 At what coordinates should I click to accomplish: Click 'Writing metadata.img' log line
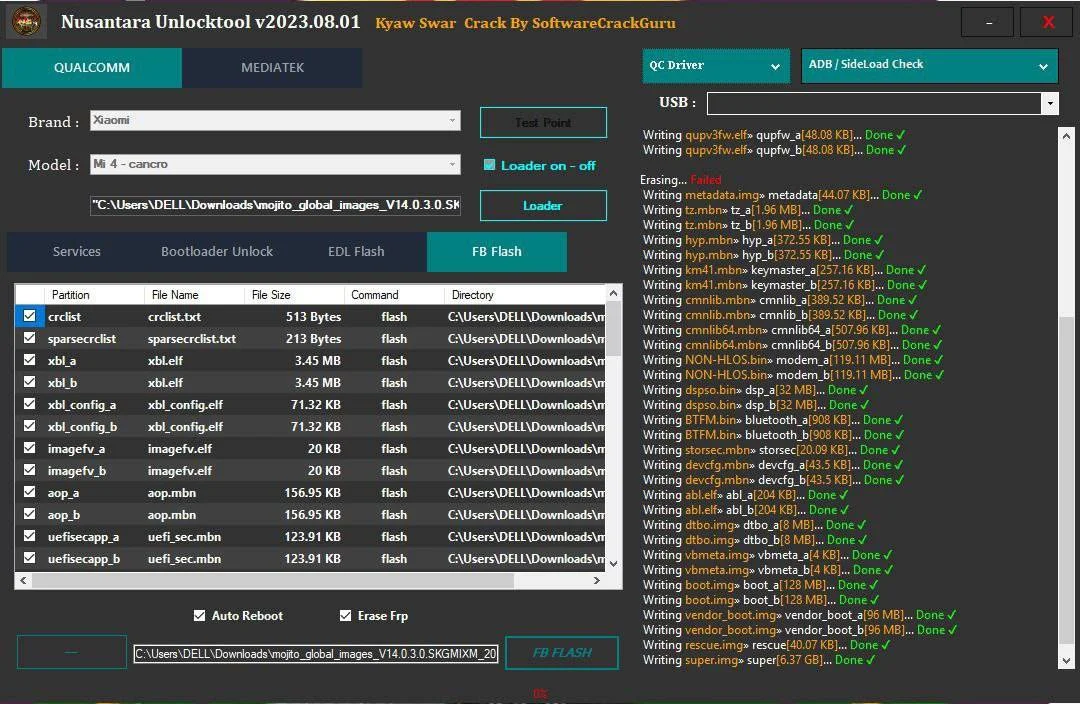782,195
